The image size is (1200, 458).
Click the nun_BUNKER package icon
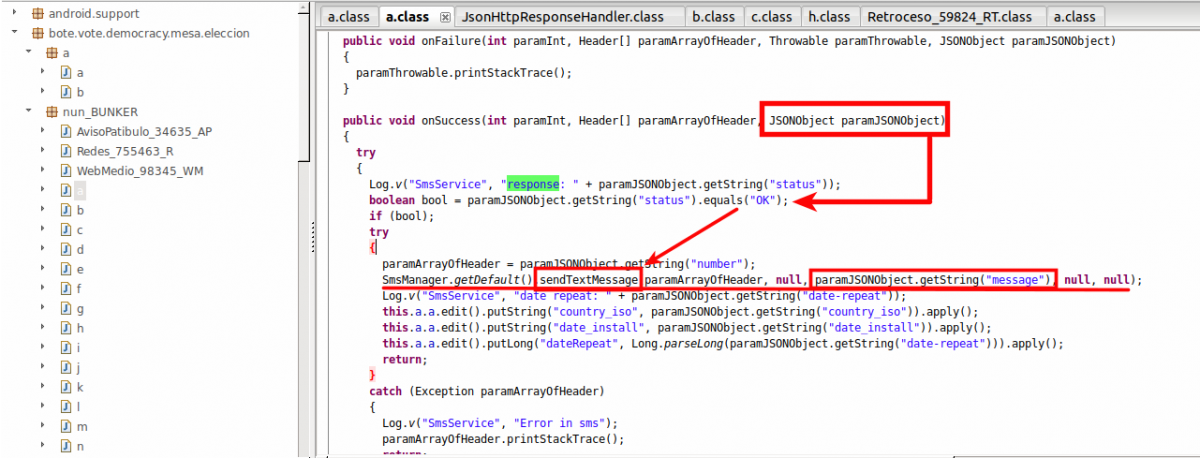tap(53, 111)
